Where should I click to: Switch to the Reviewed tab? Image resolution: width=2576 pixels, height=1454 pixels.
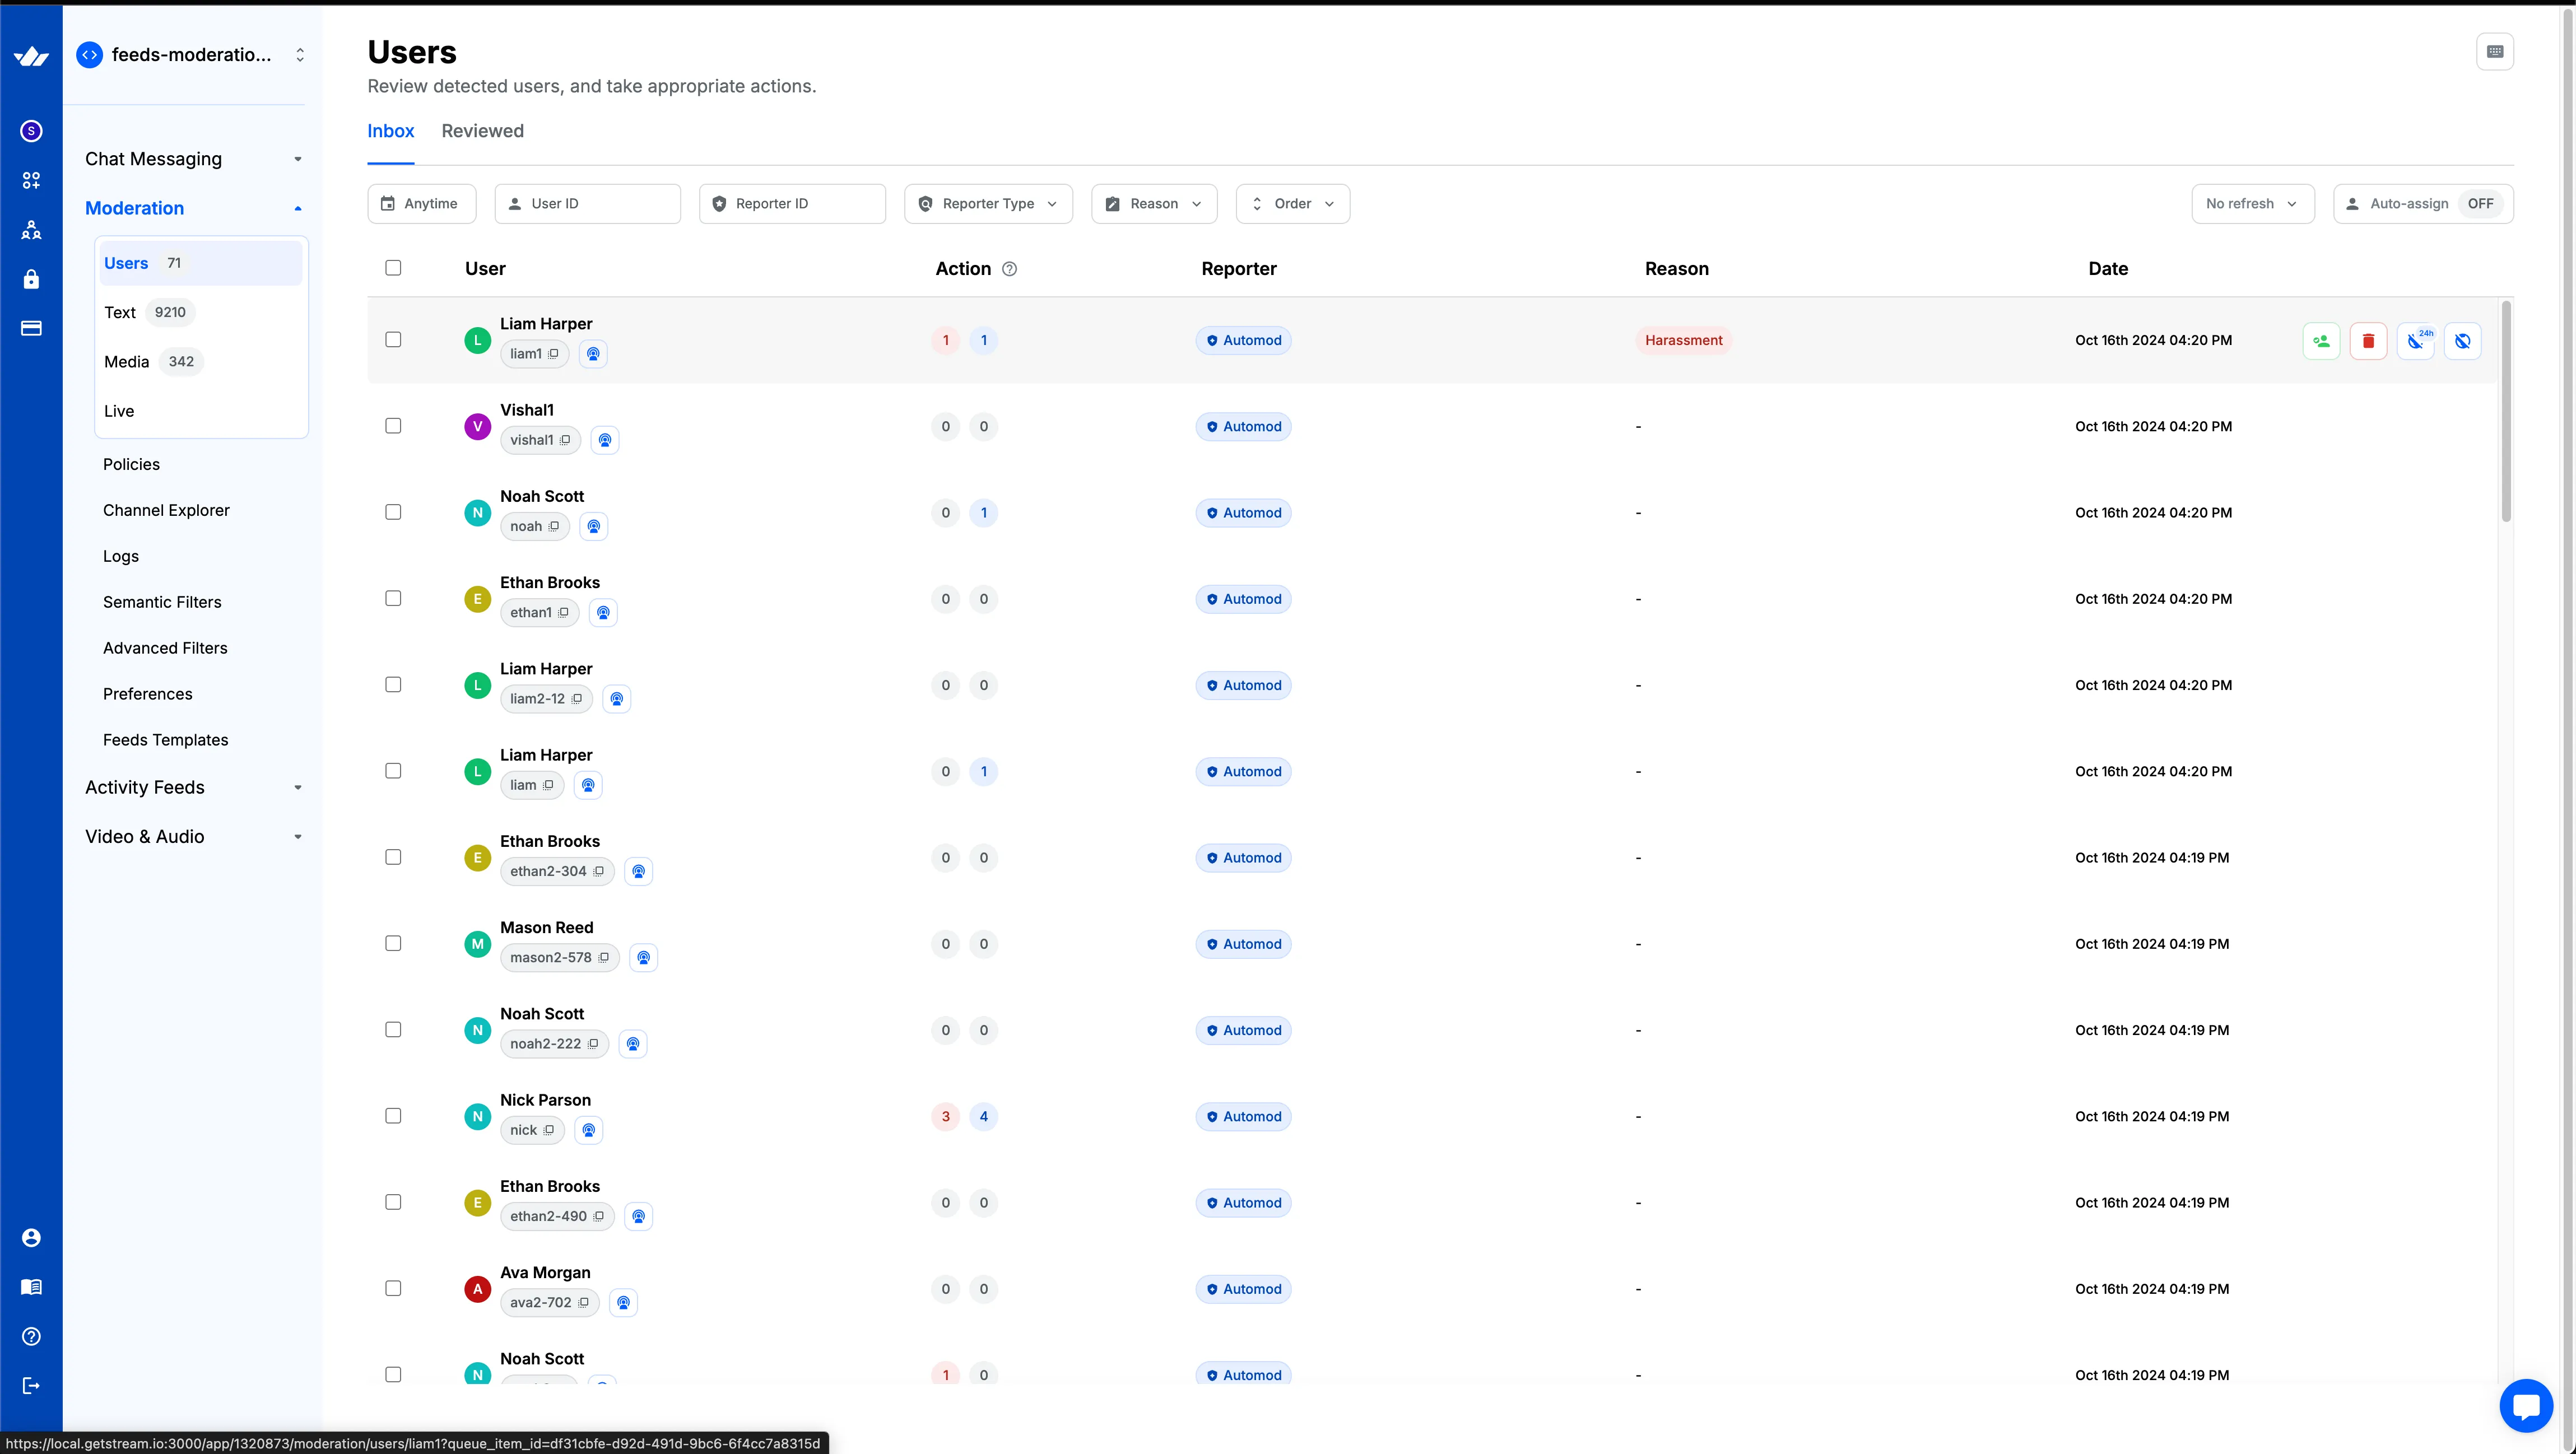coord(482,131)
